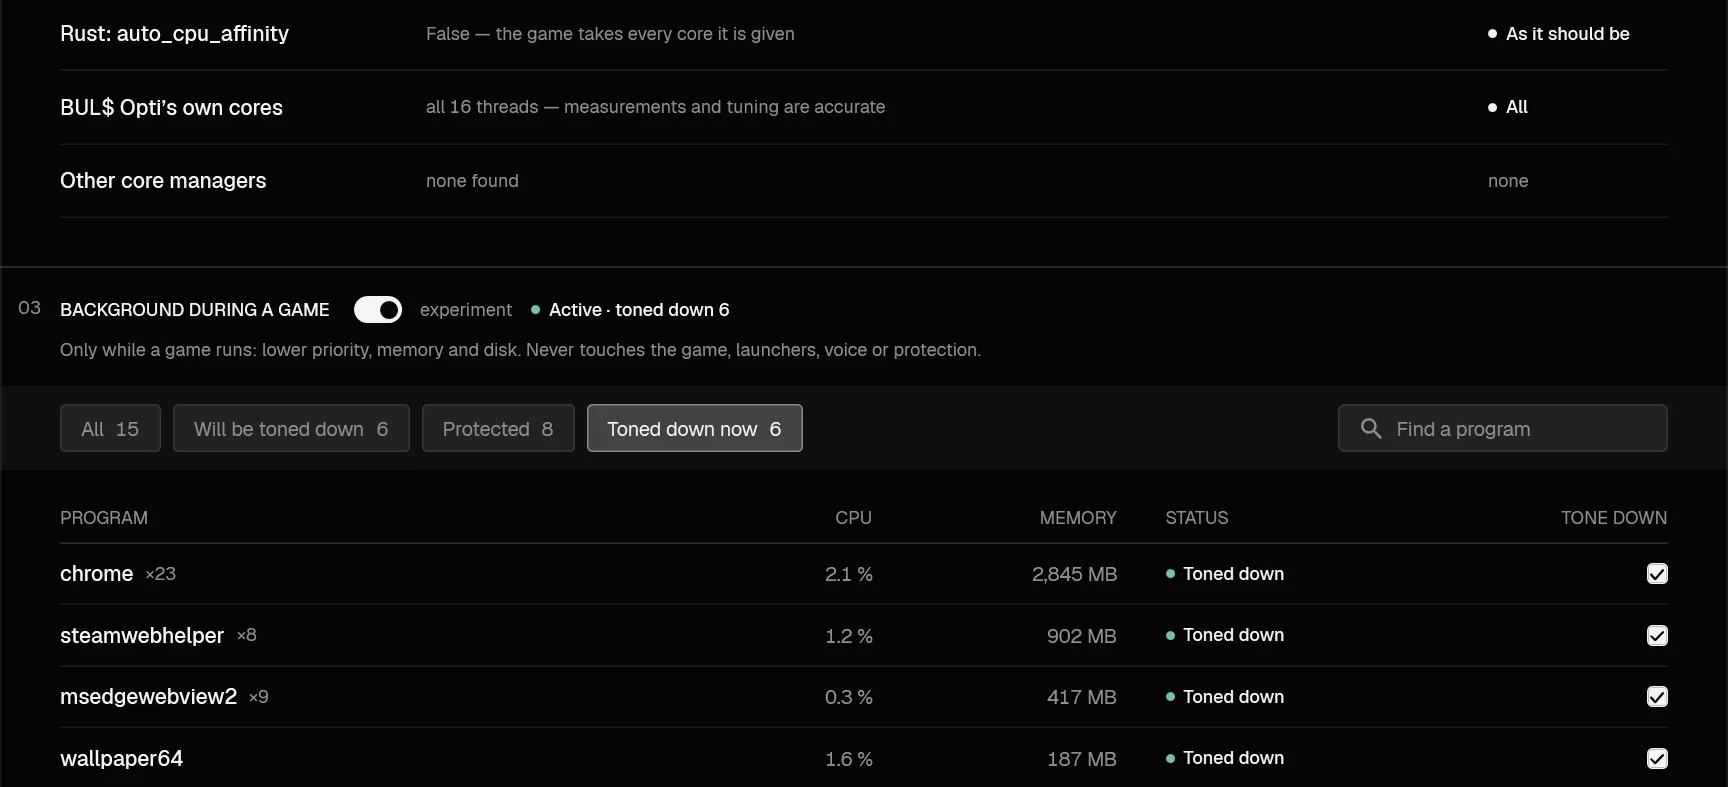
Task: Click the ×23 process count beside chrome
Action: (x=160, y=574)
